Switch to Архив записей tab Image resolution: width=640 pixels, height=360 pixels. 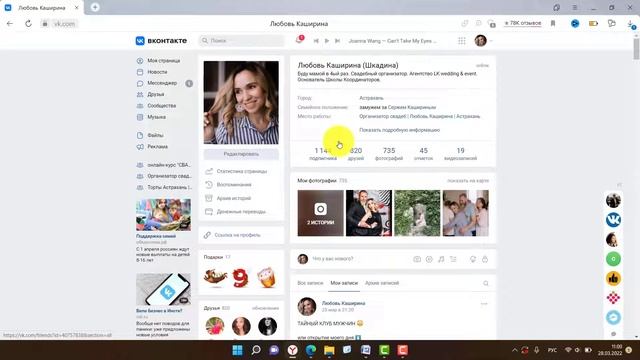pos(382,283)
